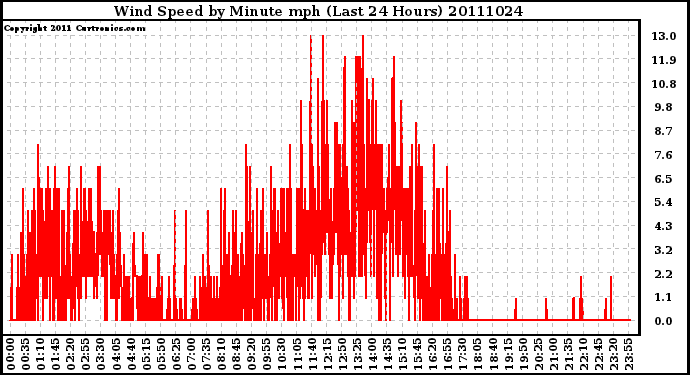The width and height of the screenshot is (690, 375).
Task: Click the time label 12:15
Action: pos(327,355)
